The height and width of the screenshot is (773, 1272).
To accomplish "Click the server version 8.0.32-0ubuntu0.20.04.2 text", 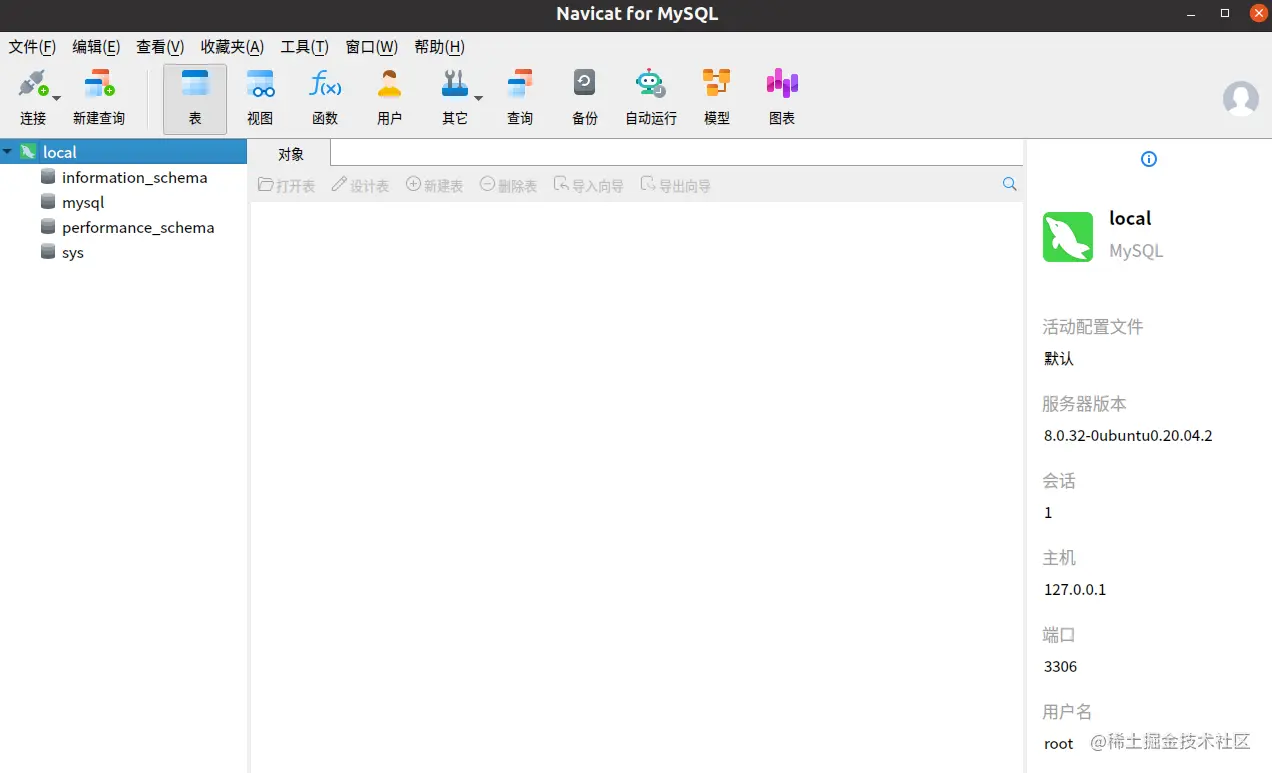I will (1128, 436).
